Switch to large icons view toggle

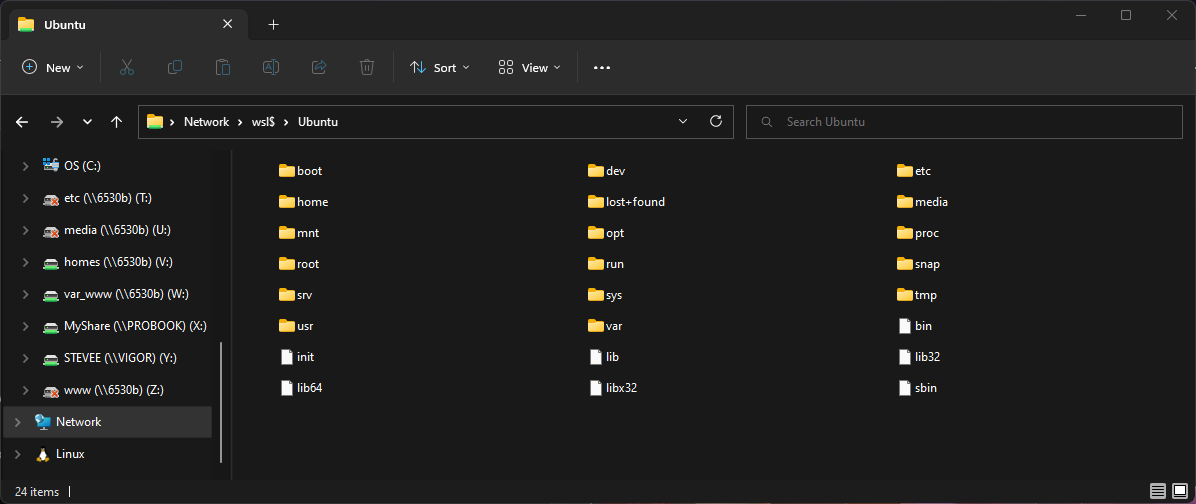[x=1179, y=491]
